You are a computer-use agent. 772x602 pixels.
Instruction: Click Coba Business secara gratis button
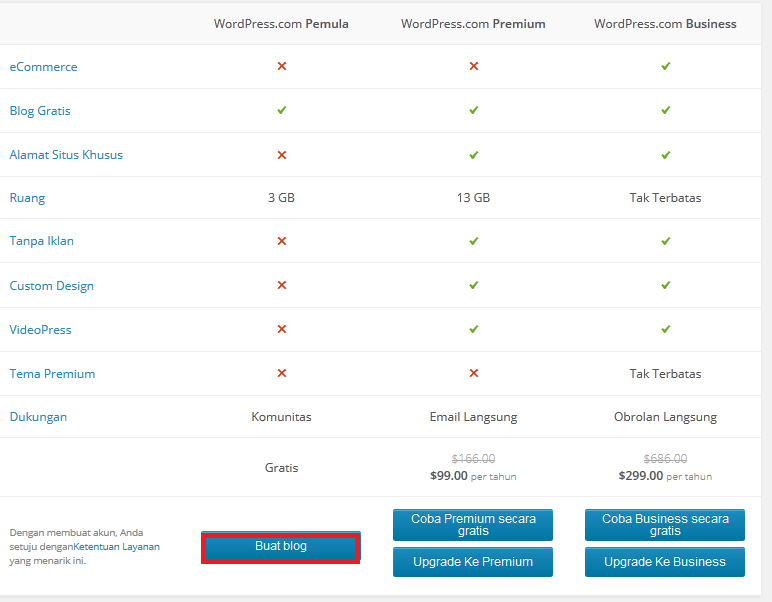click(665, 525)
